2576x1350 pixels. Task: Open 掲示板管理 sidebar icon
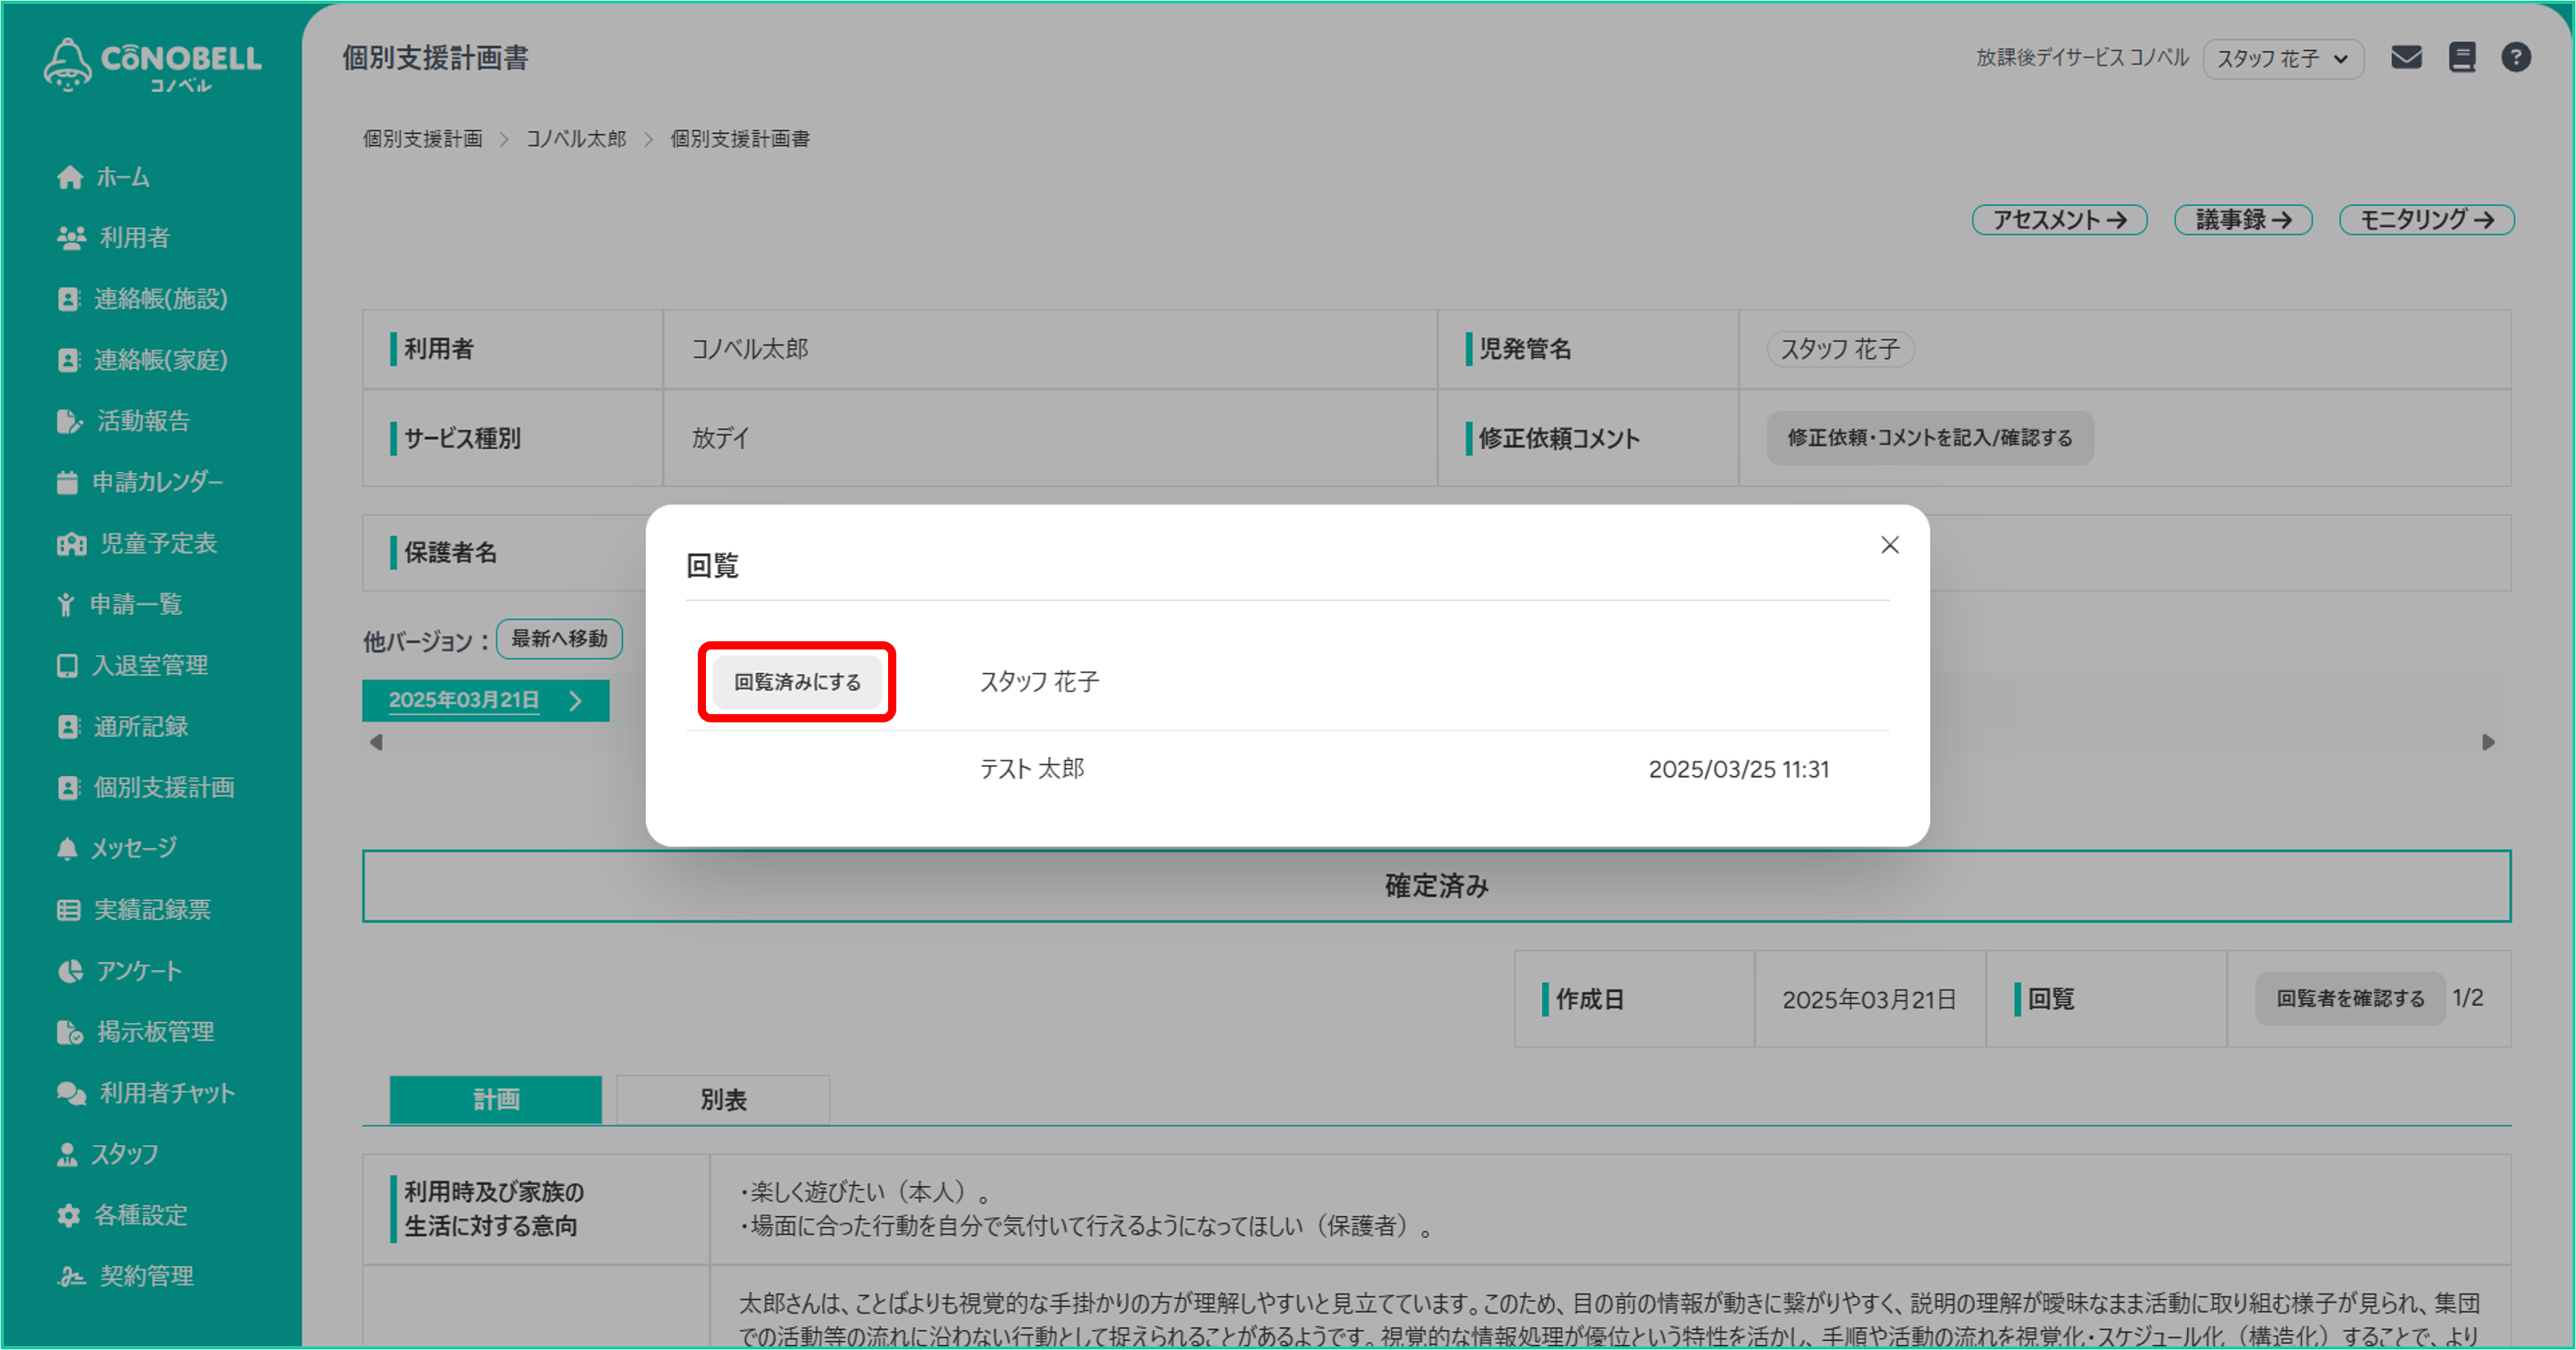pyautogui.click(x=70, y=1031)
